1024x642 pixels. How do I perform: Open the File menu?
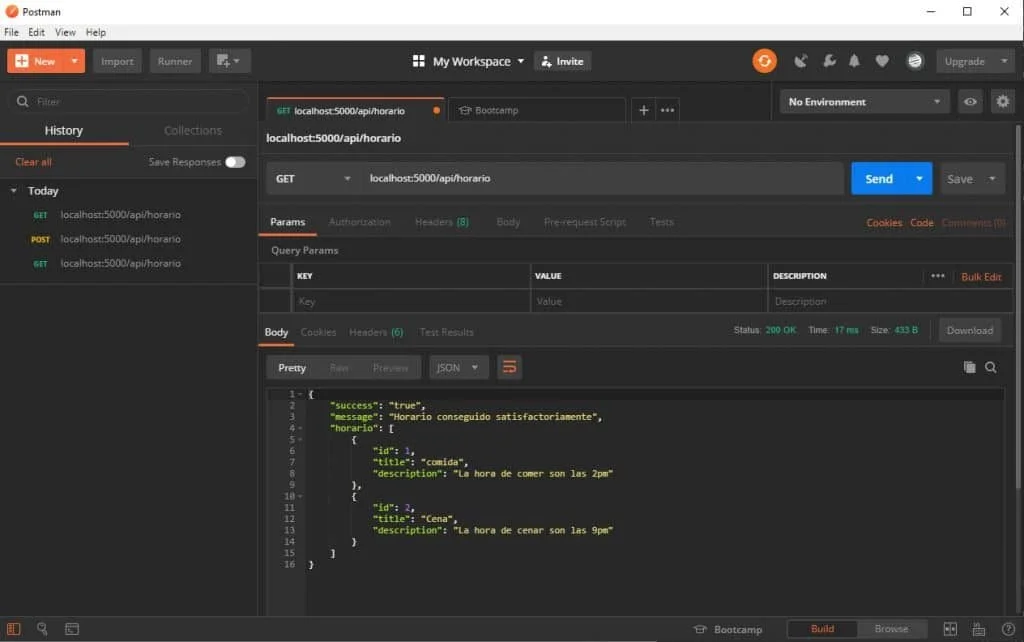point(11,32)
